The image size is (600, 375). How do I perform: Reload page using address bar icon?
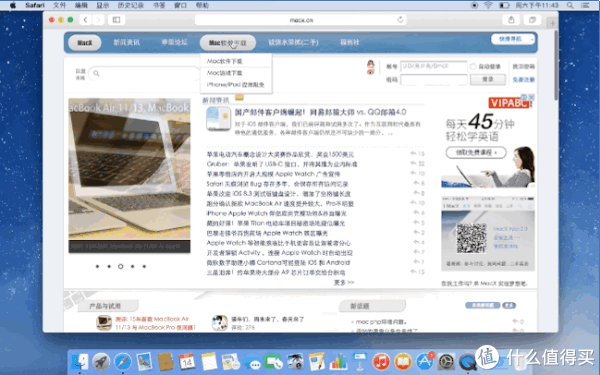(x=400, y=20)
